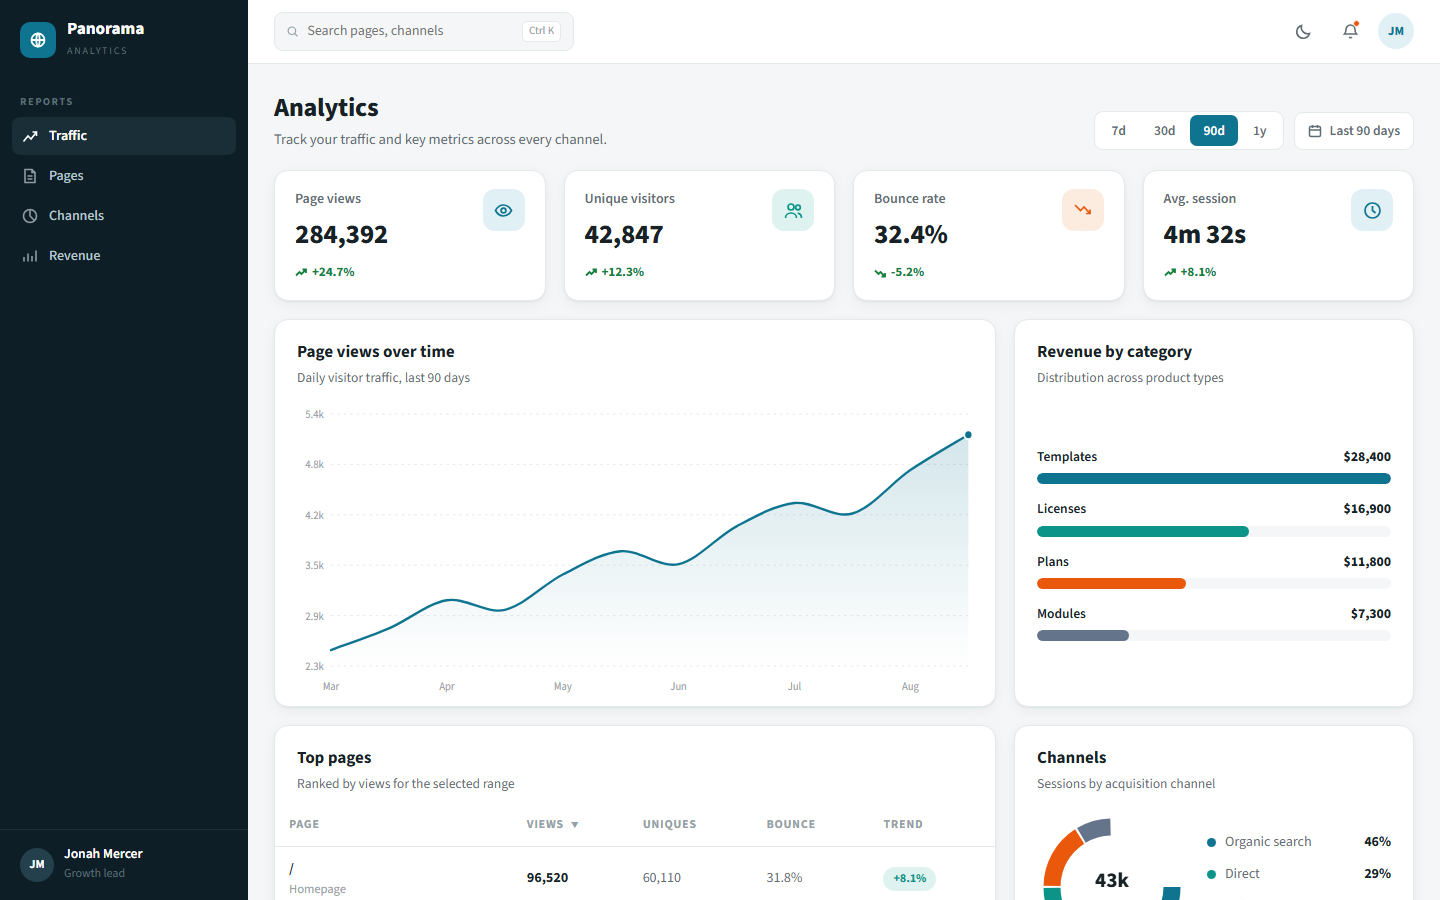Click the 284,392 page views value

(x=341, y=235)
